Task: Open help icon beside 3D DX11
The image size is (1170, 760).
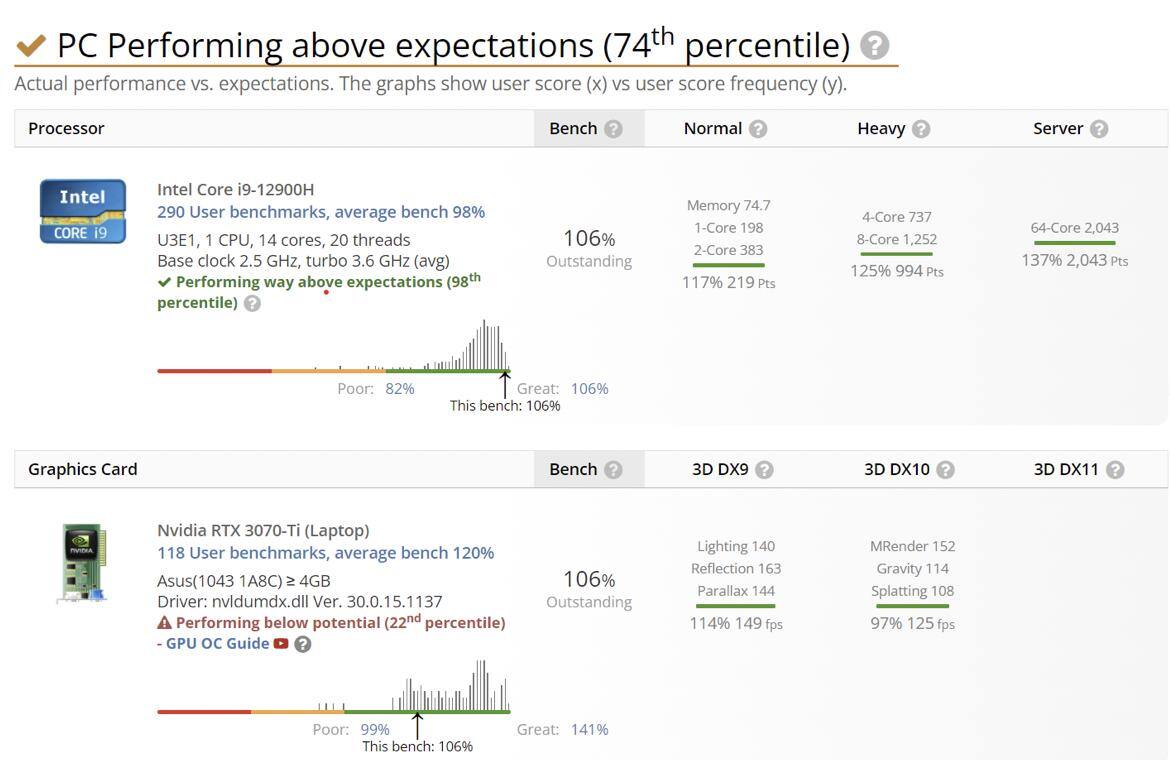Action: pyautogui.click(x=1115, y=470)
